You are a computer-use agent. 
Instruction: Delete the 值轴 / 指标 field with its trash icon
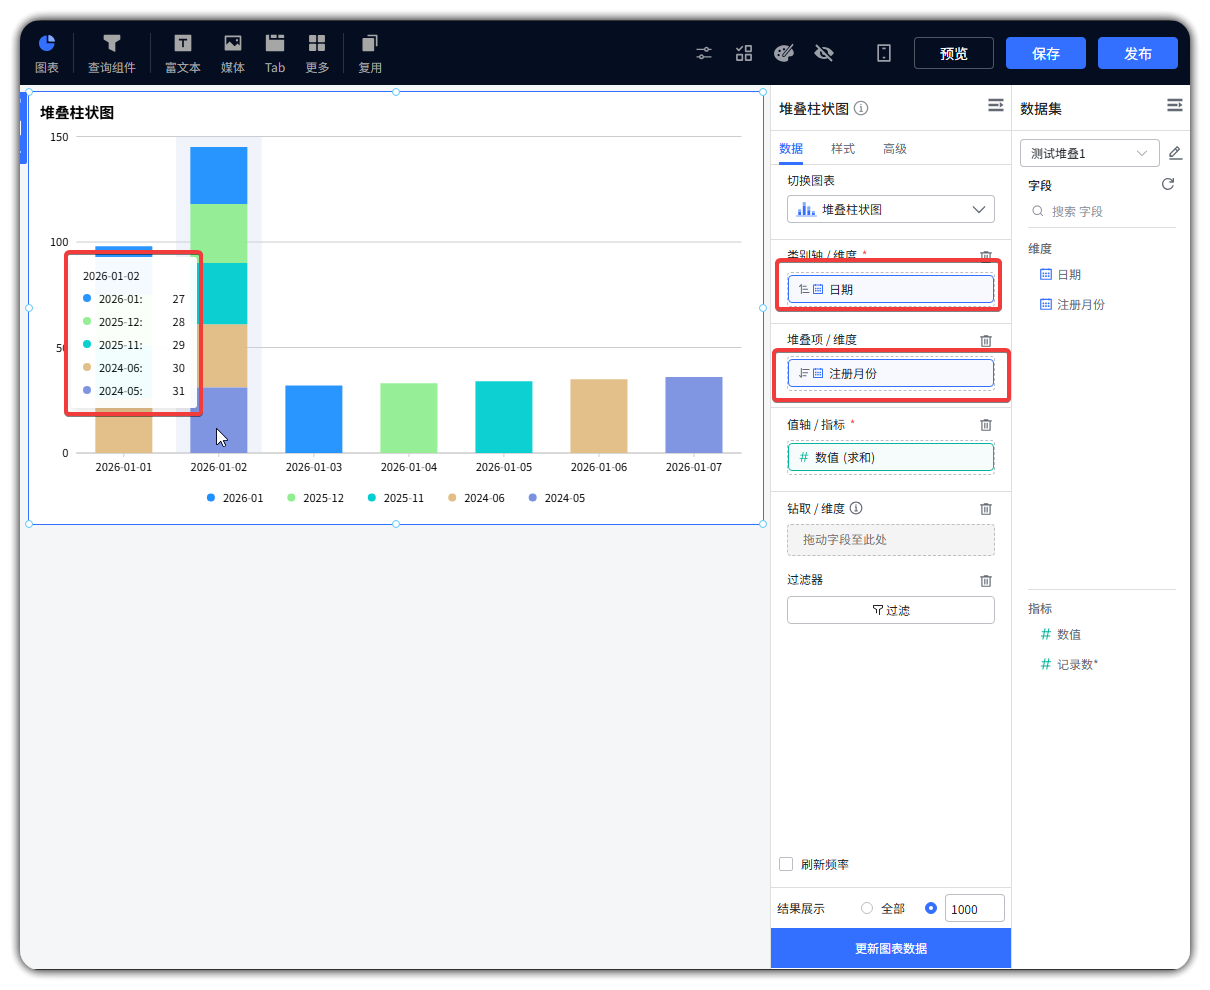point(986,425)
